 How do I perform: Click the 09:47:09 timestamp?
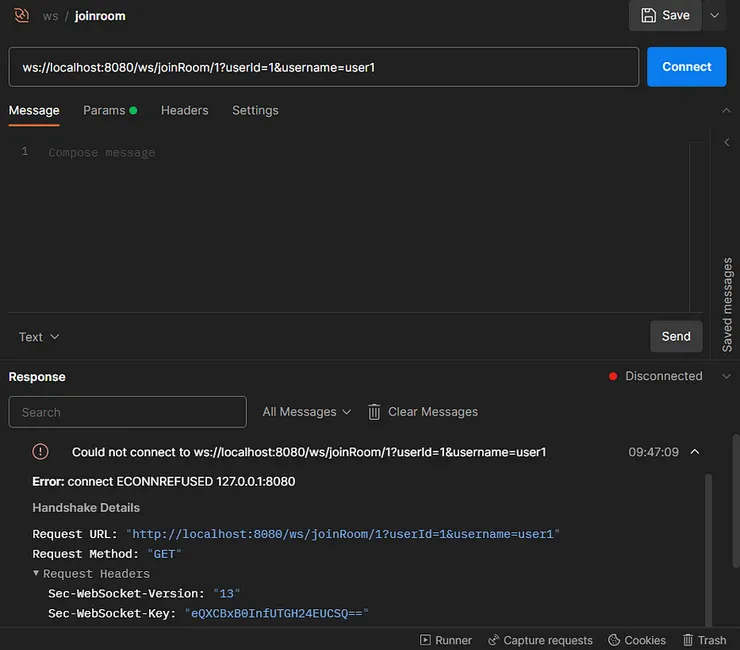[x=653, y=452]
